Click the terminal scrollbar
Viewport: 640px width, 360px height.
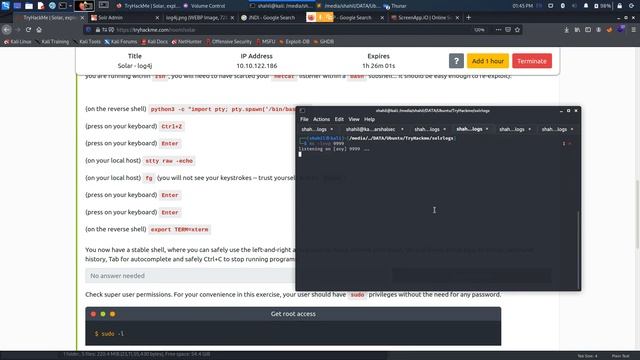click(x=578, y=250)
